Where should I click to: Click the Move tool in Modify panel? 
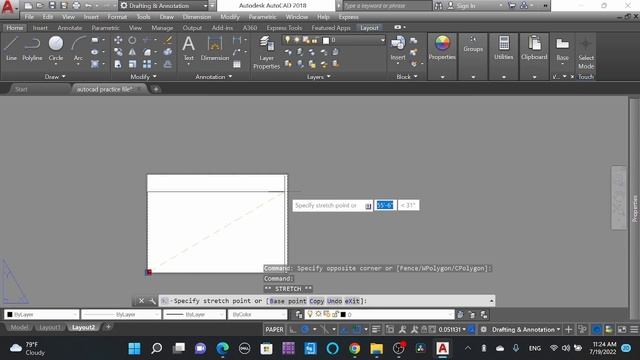pos(118,40)
